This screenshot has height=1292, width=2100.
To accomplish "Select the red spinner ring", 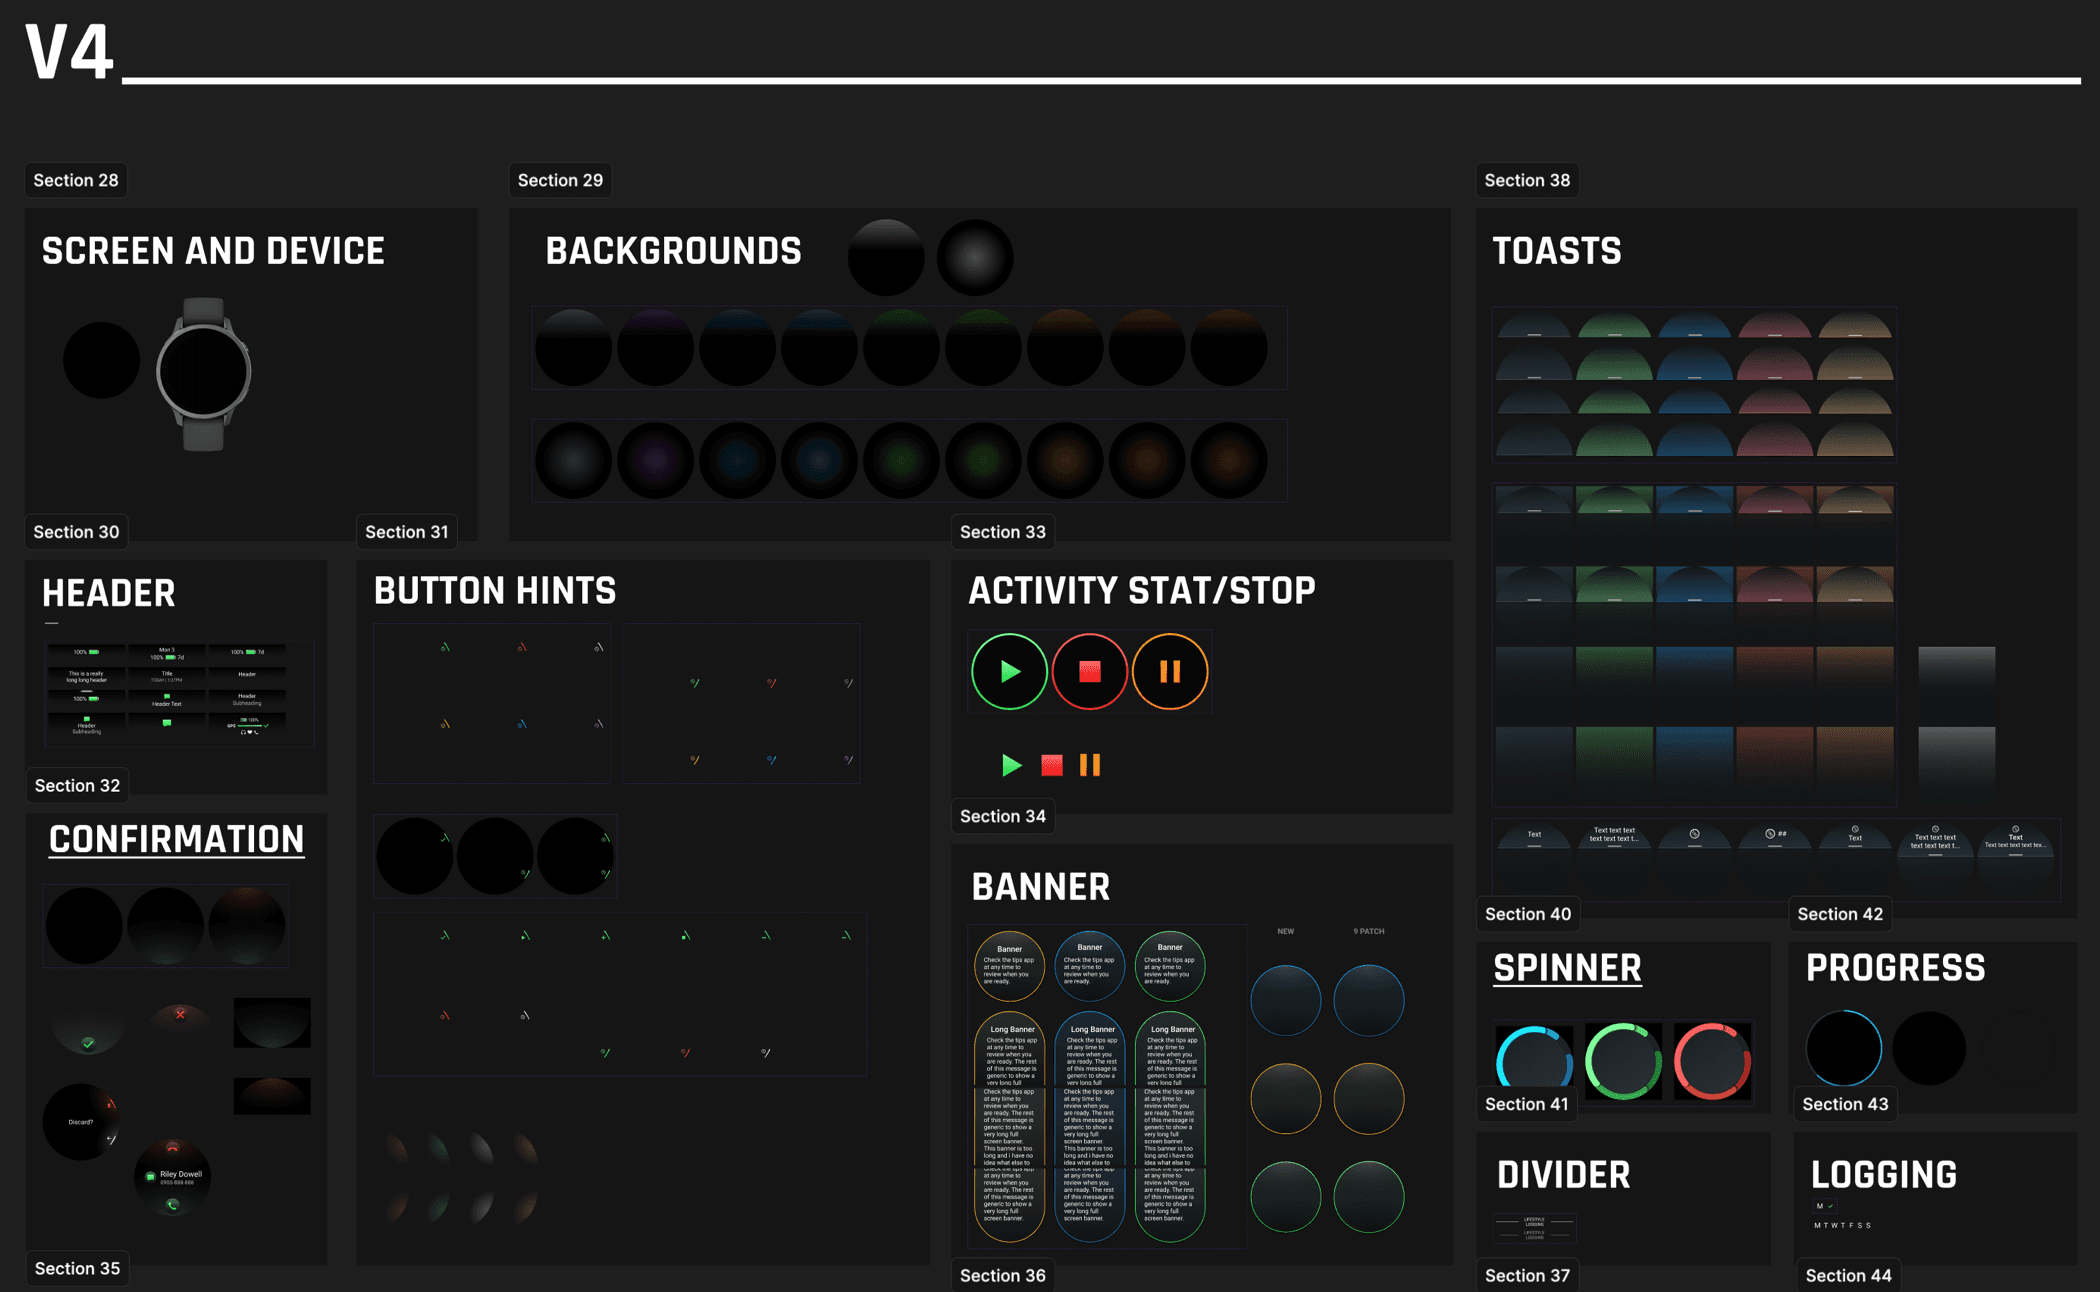I will coord(1712,1062).
